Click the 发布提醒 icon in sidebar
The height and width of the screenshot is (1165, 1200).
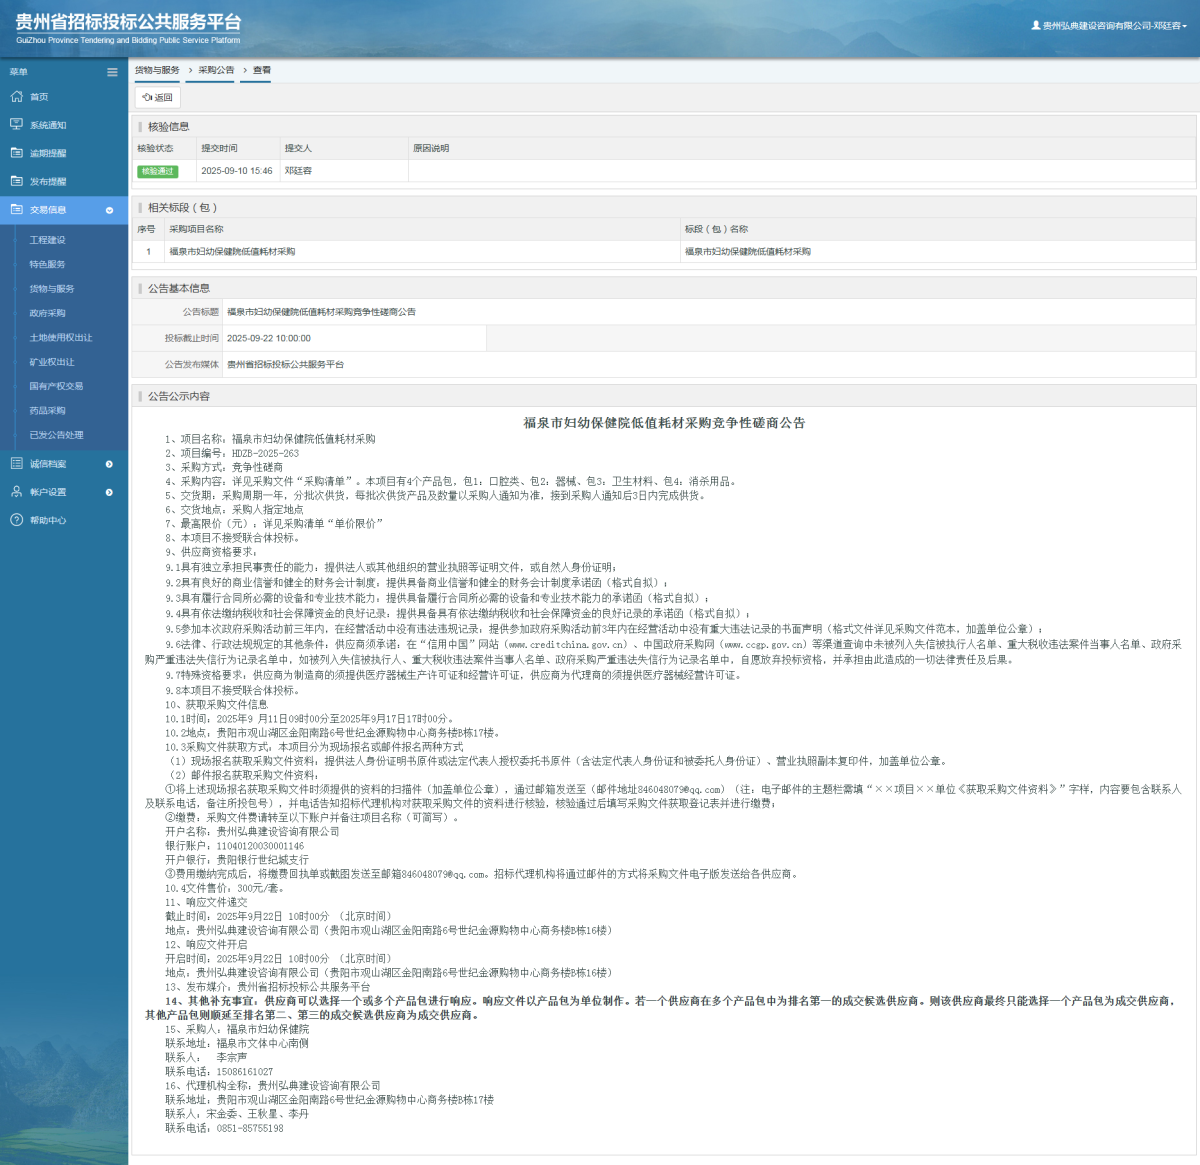point(16,181)
